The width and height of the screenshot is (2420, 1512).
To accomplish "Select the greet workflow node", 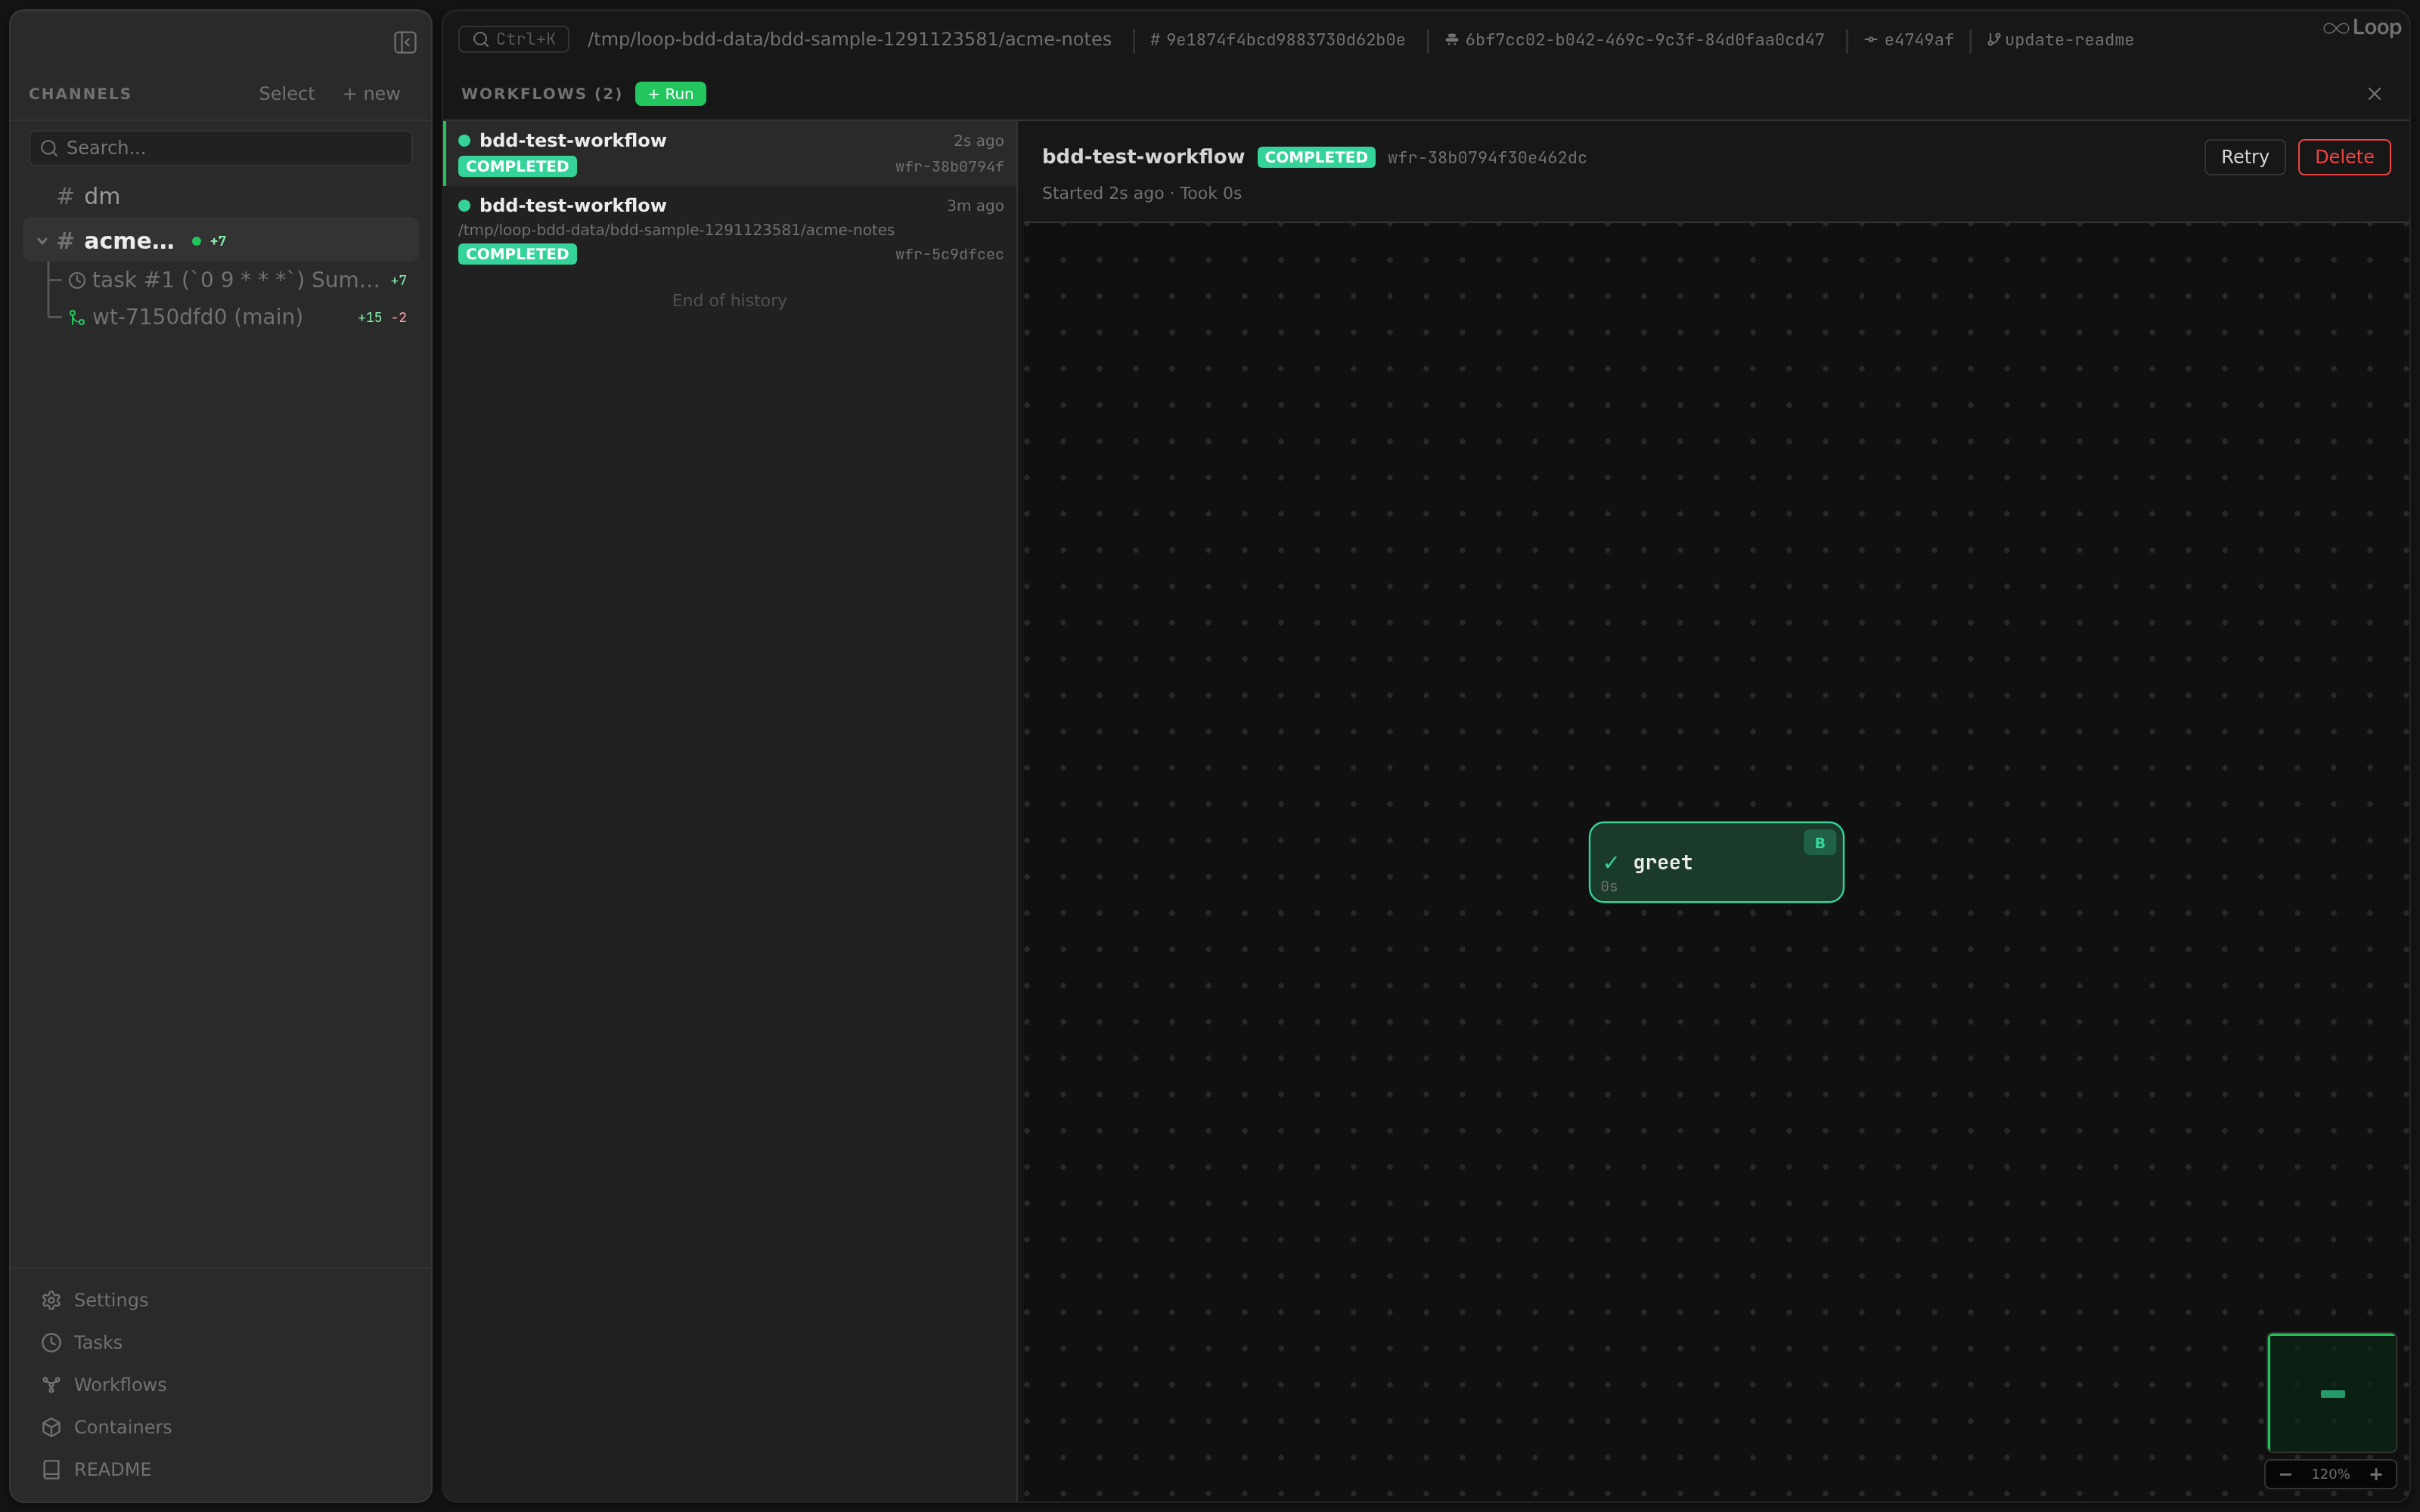I will [x=1716, y=862].
